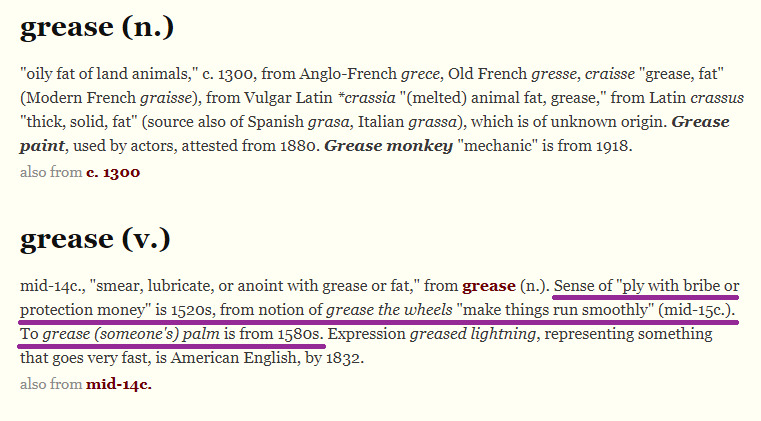Click the italic Anglo-French word "grece"
This screenshot has height=421, width=761.
[420, 74]
